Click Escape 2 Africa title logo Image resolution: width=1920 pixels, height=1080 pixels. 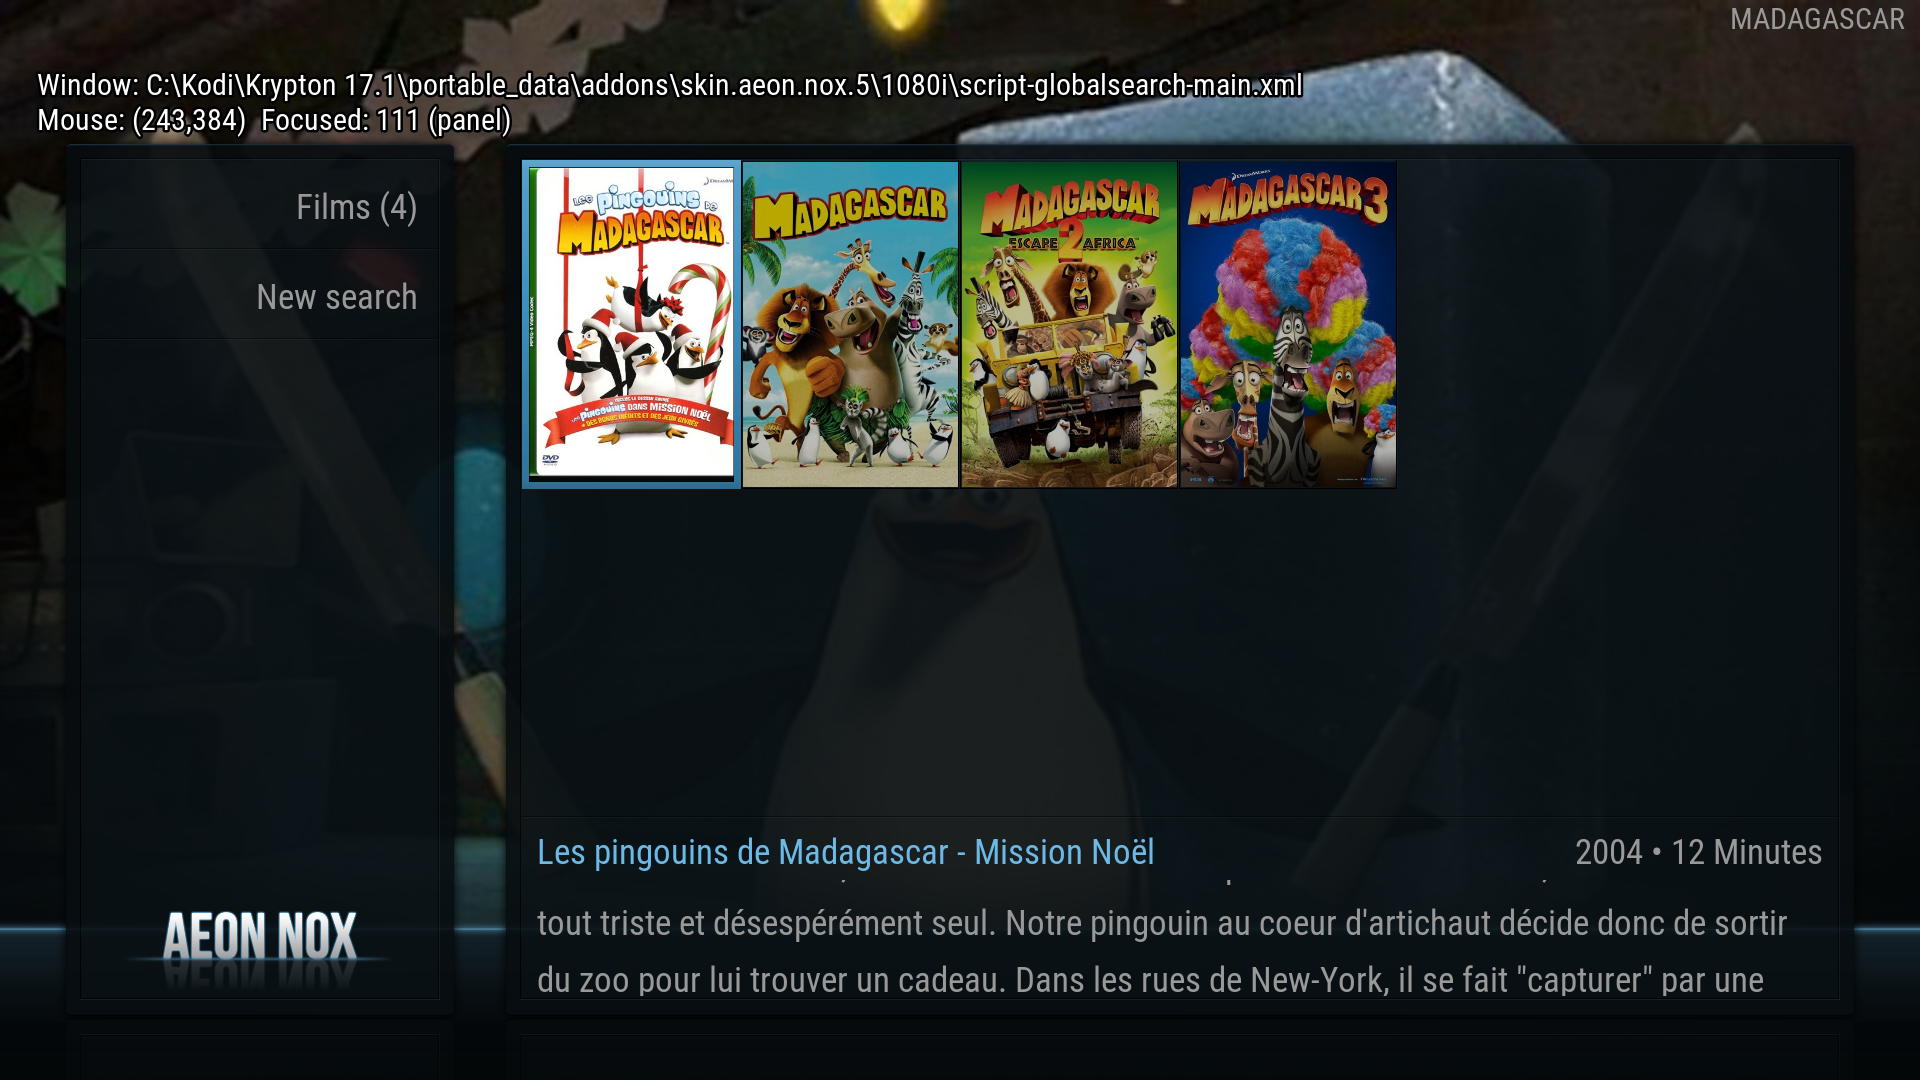(1070, 242)
